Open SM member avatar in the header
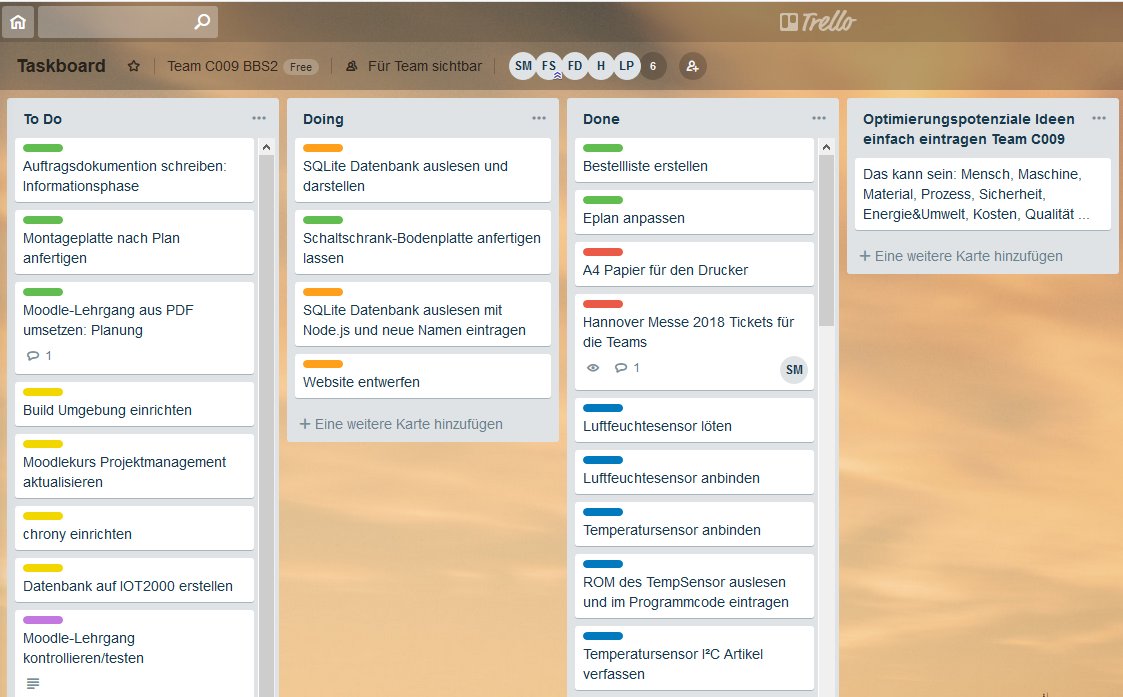 pyautogui.click(x=522, y=66)
